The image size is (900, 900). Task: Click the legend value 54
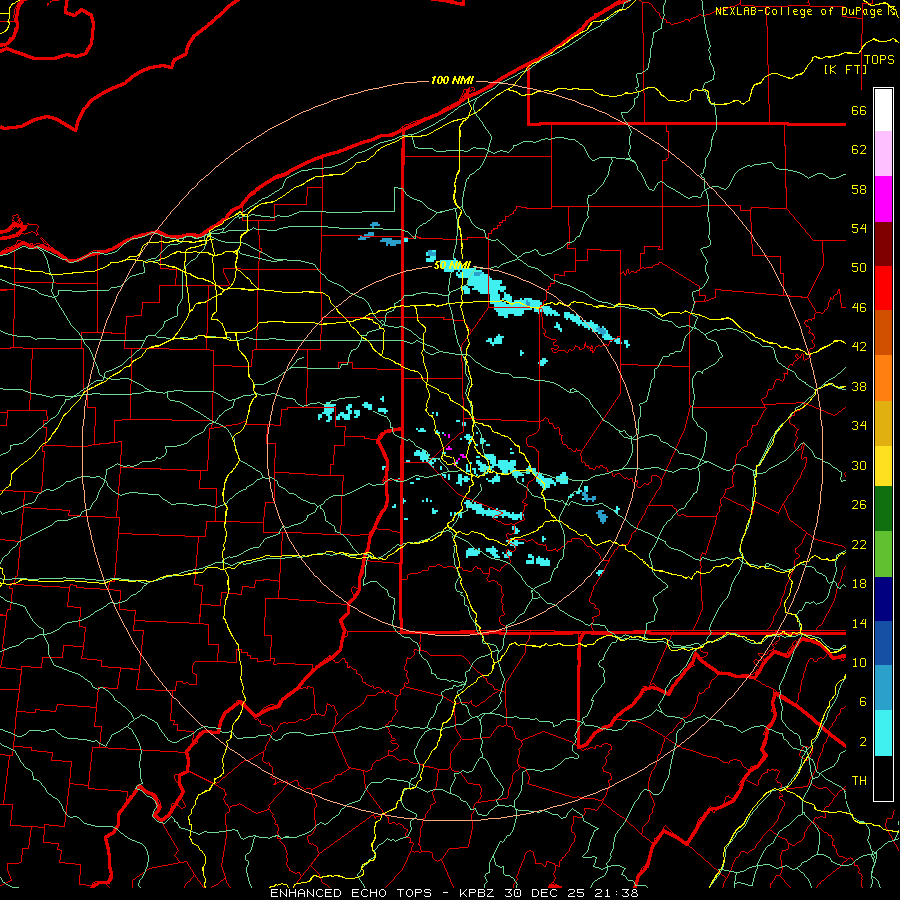pyautogui.click(x=859, y=228)
